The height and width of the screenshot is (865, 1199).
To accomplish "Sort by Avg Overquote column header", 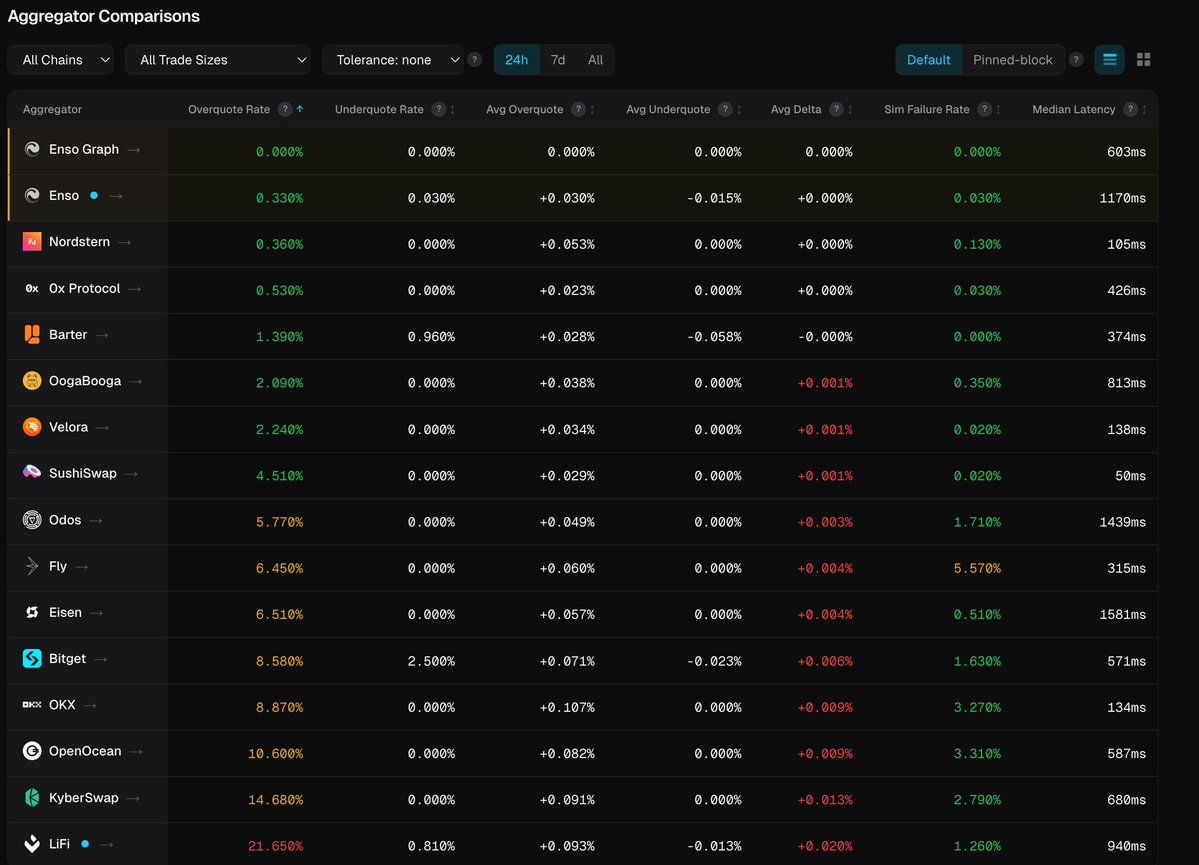I will tap(525, 109).
